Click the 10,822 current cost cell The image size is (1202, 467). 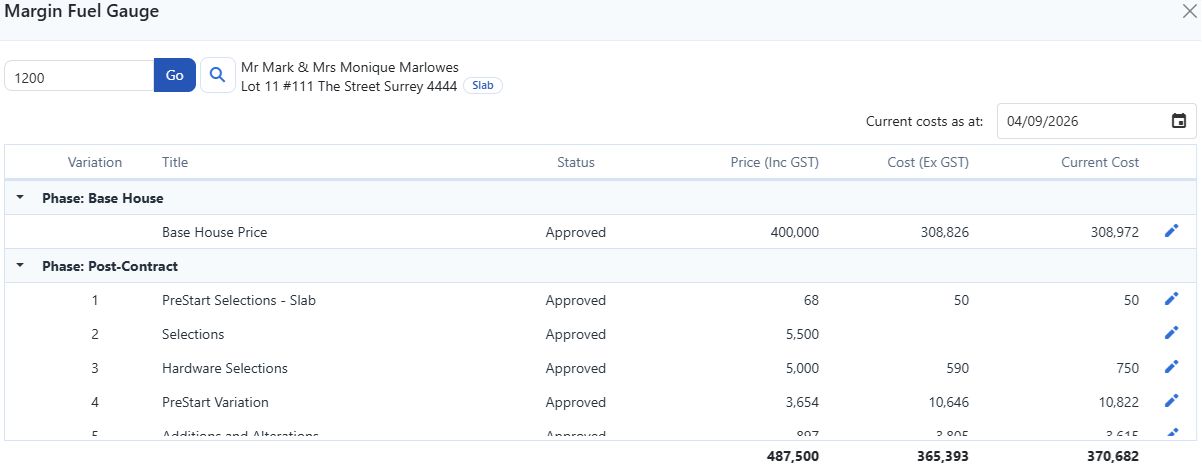(x=1120, y=402)
